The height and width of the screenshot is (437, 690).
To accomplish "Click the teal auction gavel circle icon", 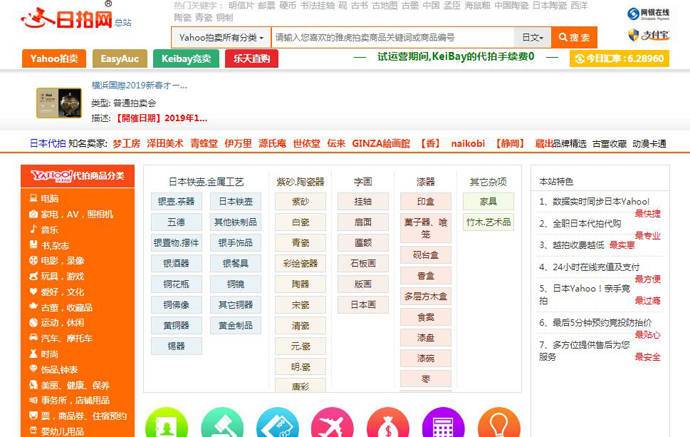I will tap(222, 423).
